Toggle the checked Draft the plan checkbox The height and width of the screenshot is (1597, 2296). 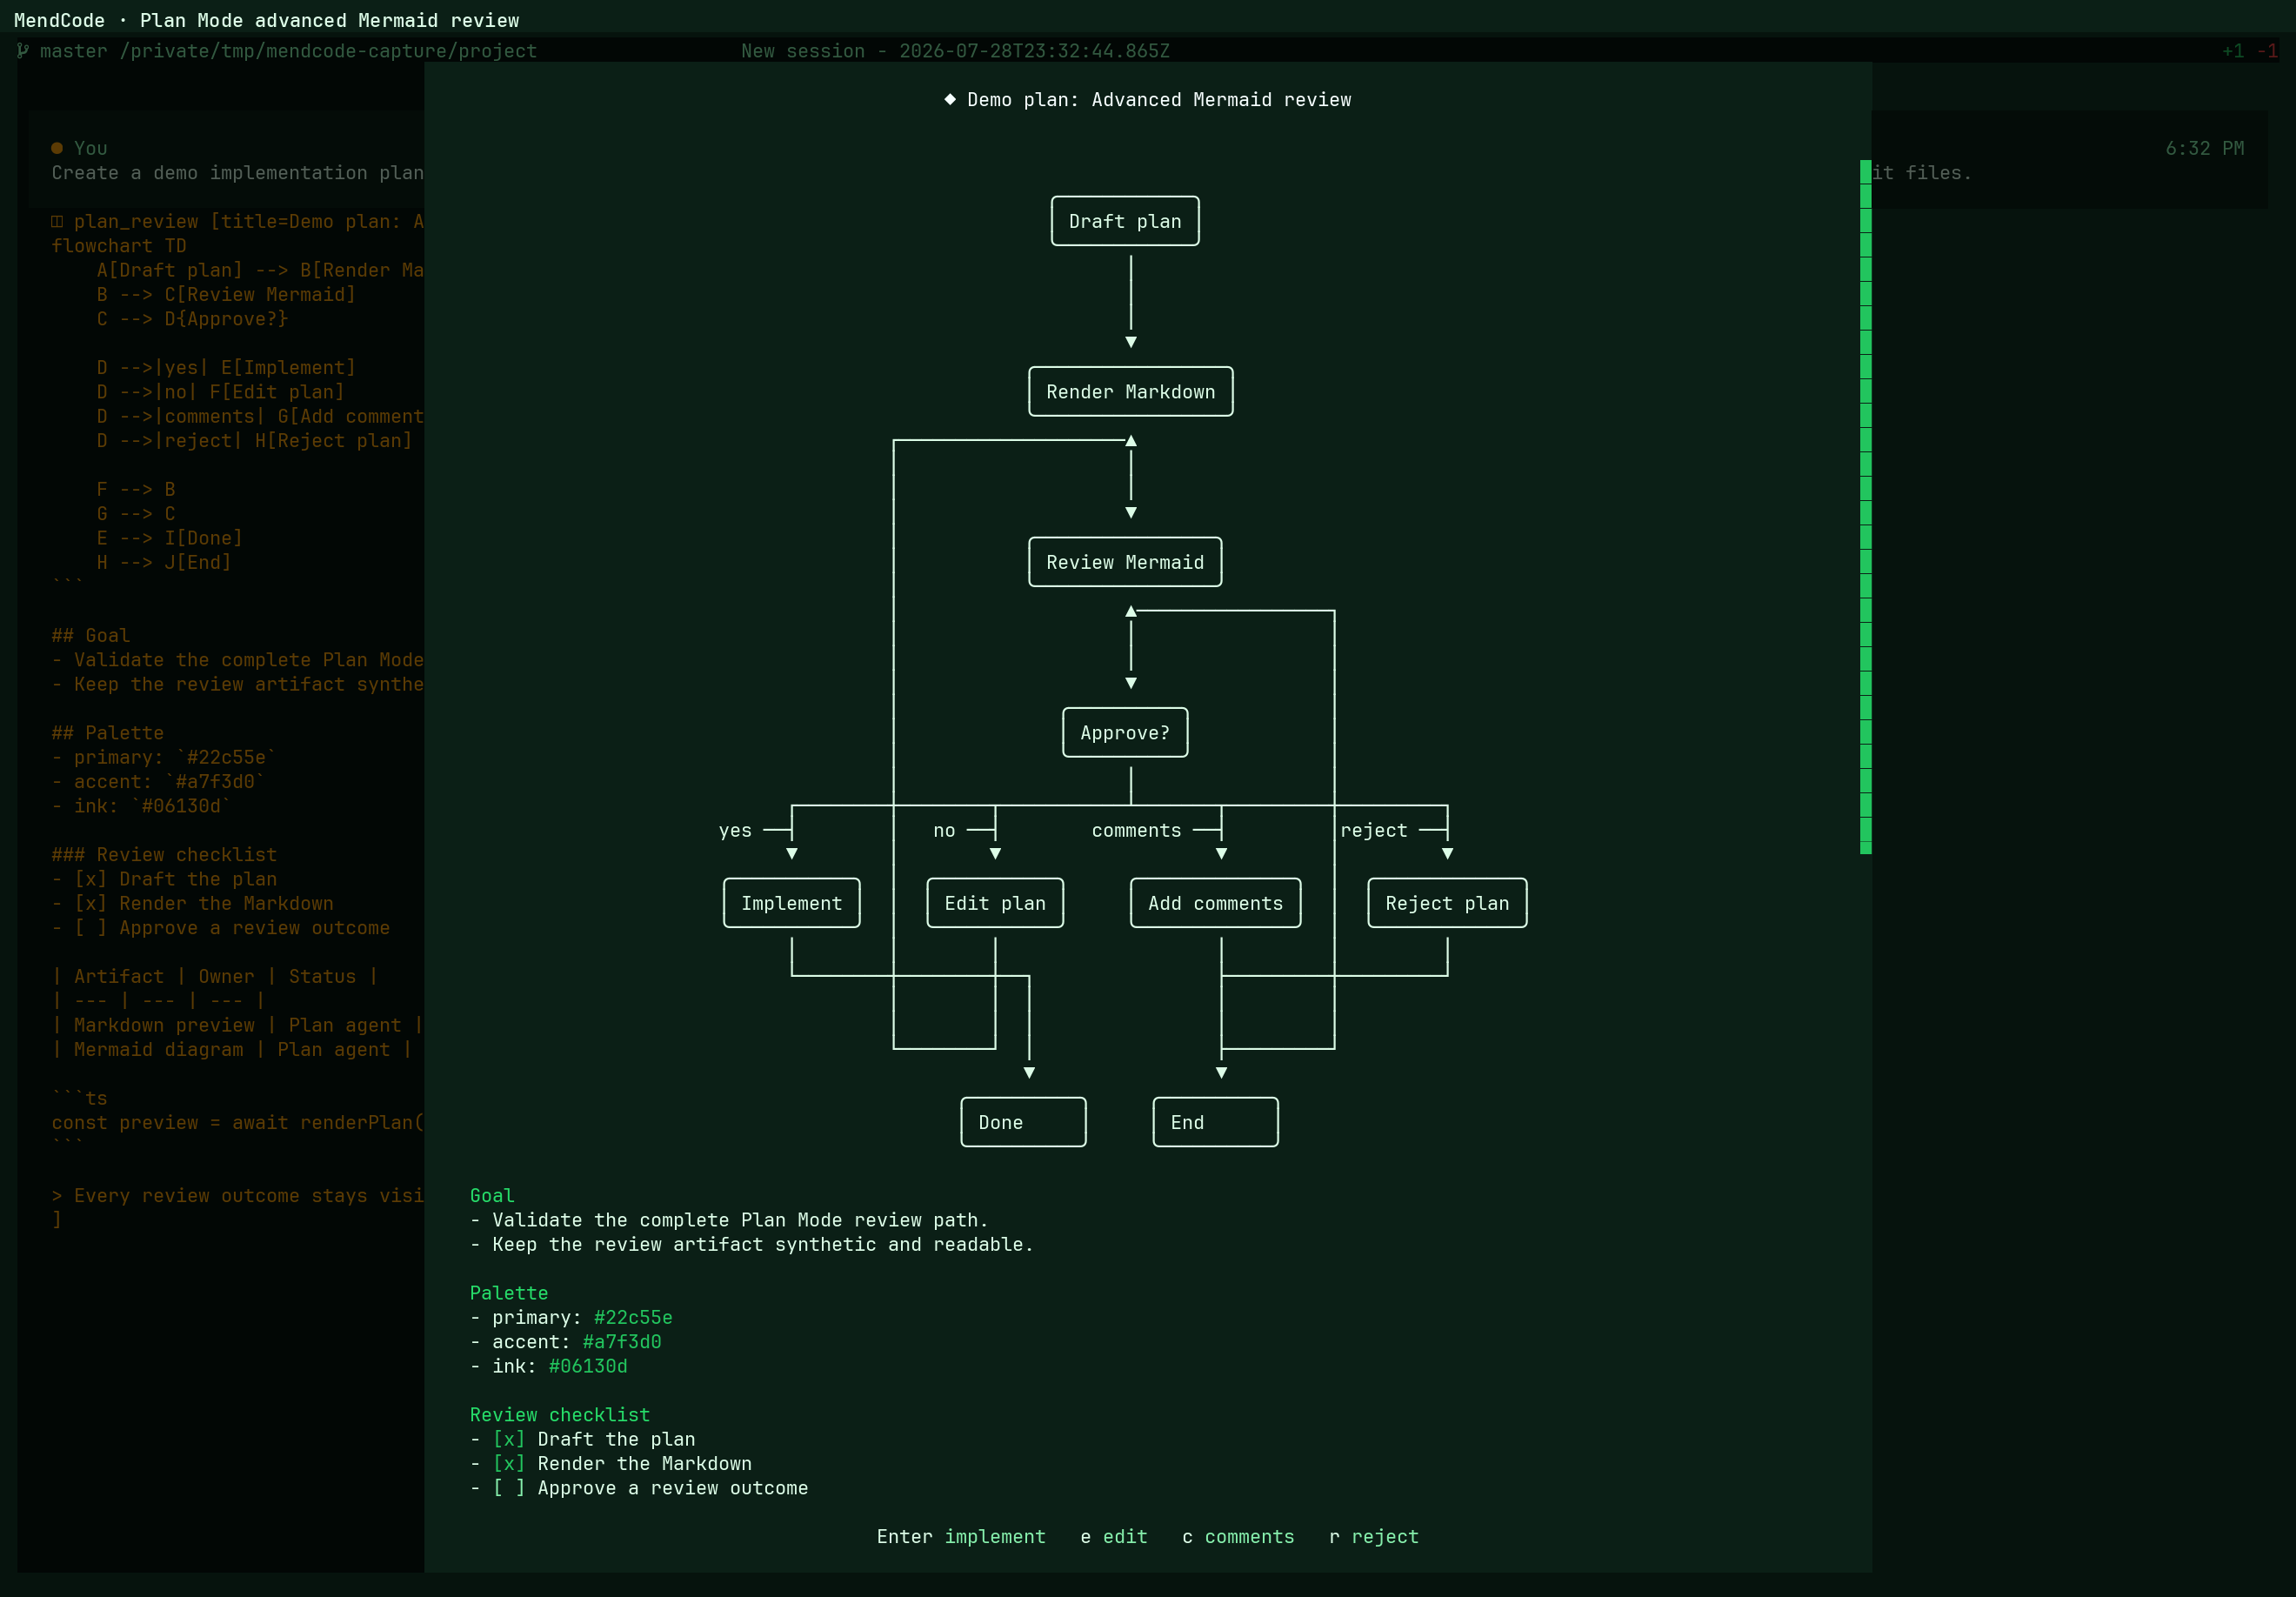tap(509, 1439)
